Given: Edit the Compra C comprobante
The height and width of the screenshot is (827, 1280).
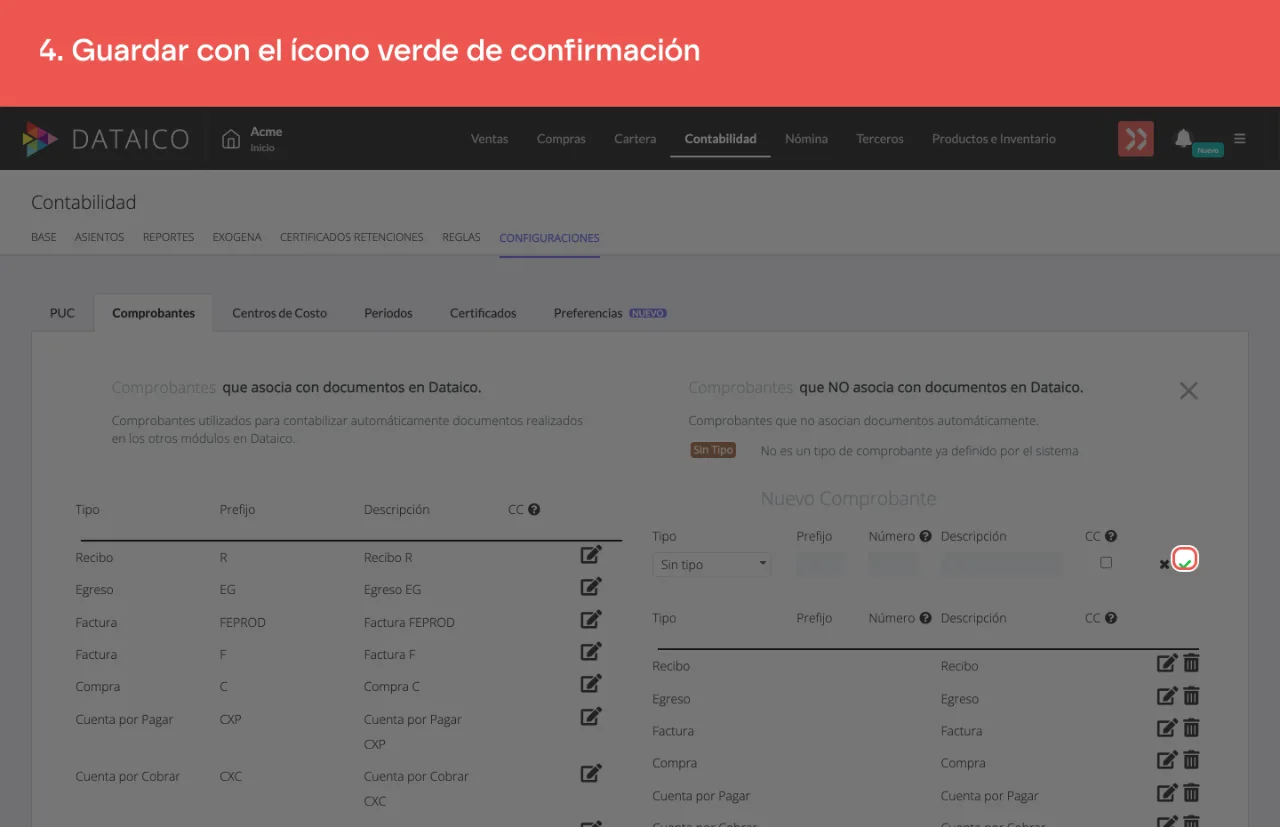Looking at the screenshot, I should coord(591,683).
